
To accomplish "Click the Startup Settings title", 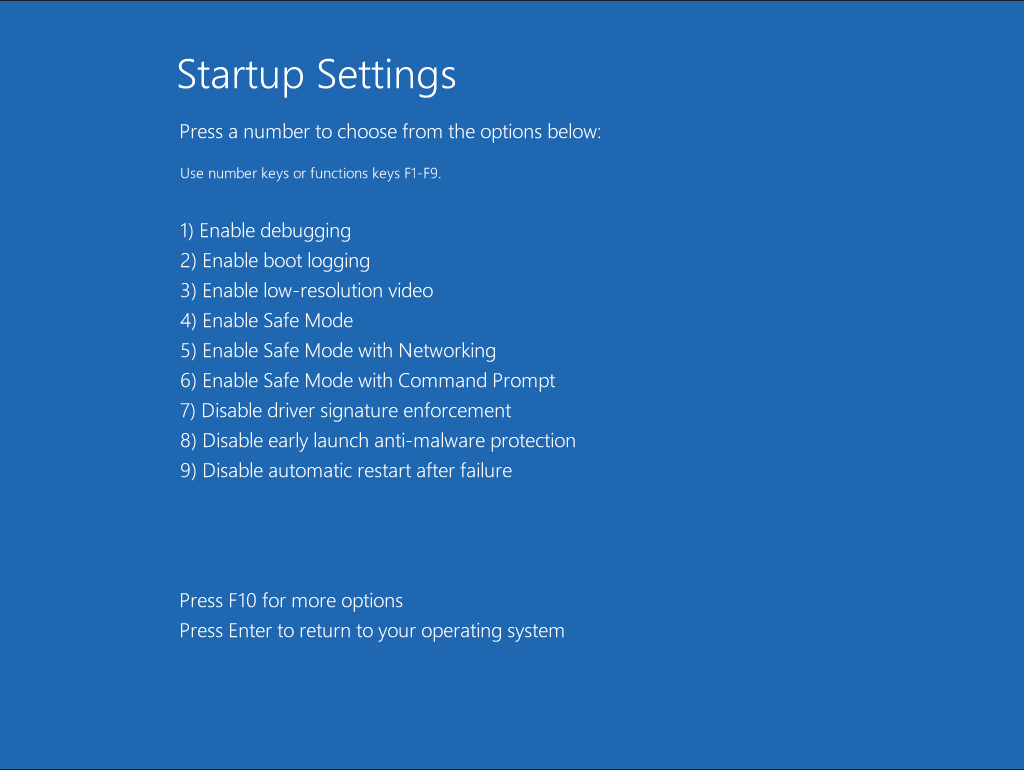I will (x=316, y=75).
